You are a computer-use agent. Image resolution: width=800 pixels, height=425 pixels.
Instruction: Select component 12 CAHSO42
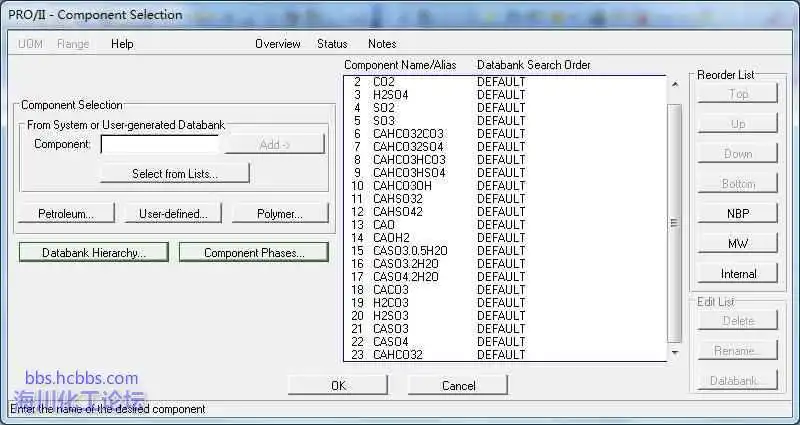505,212
